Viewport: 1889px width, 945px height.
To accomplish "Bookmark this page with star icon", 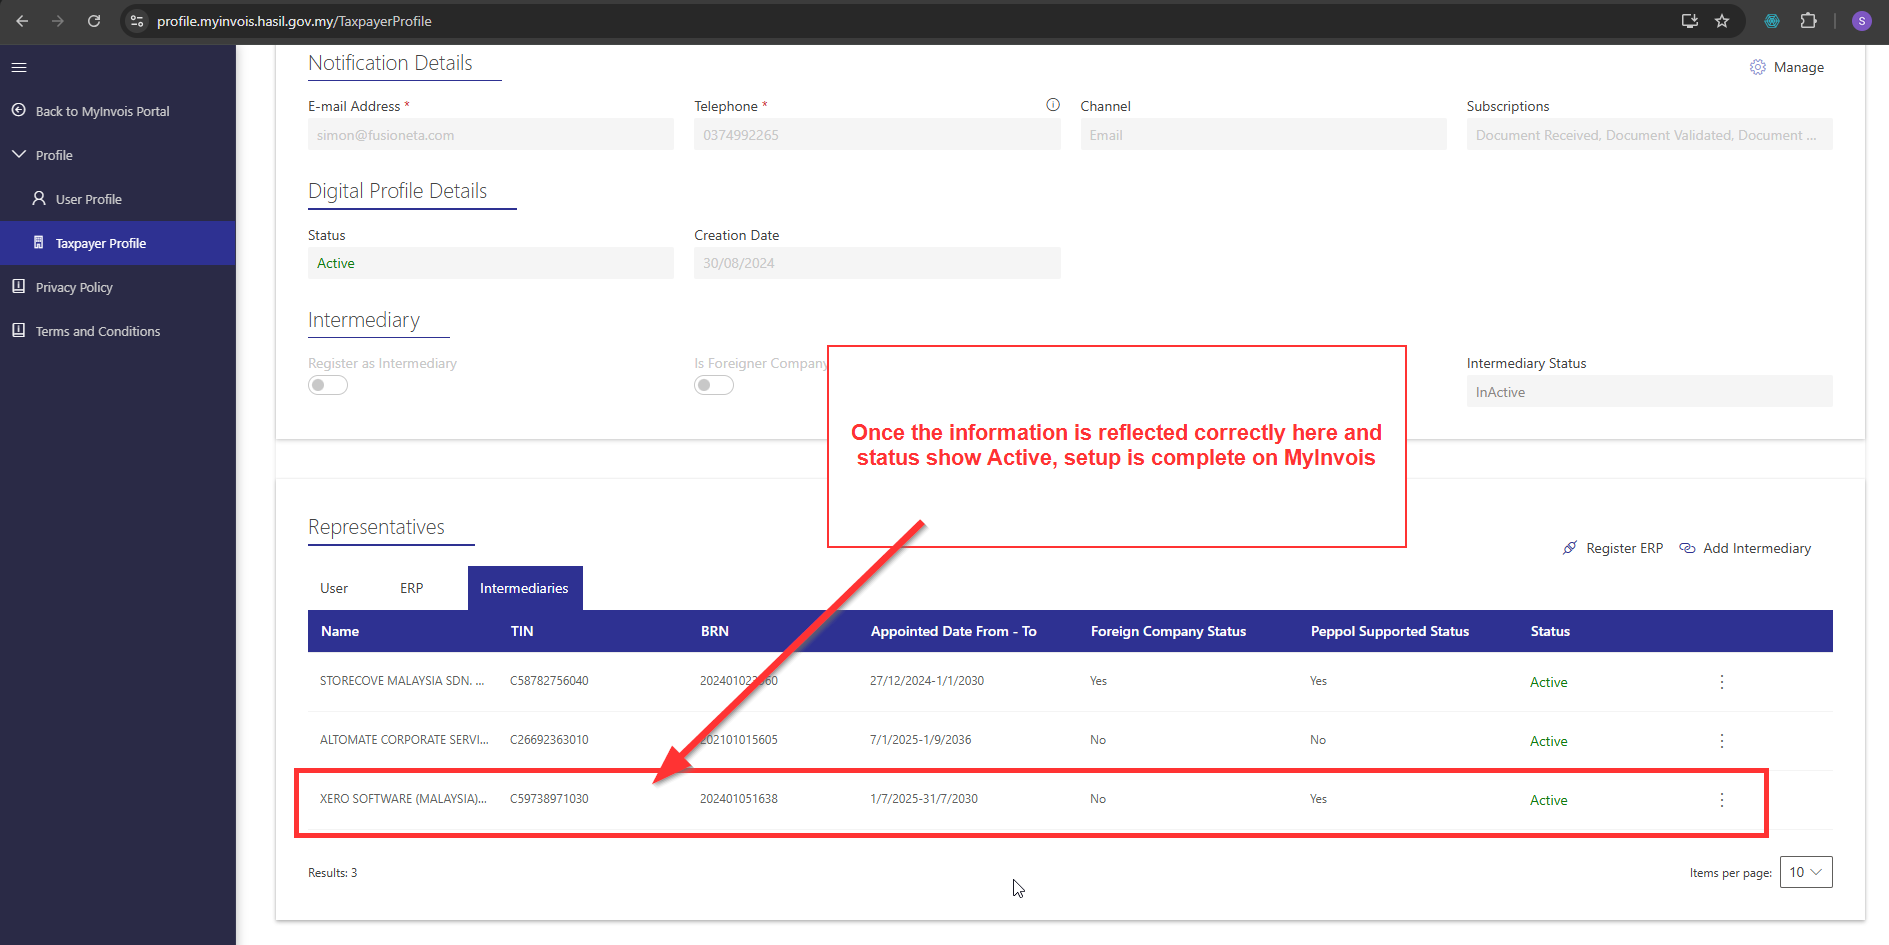I will point(1722,21).
